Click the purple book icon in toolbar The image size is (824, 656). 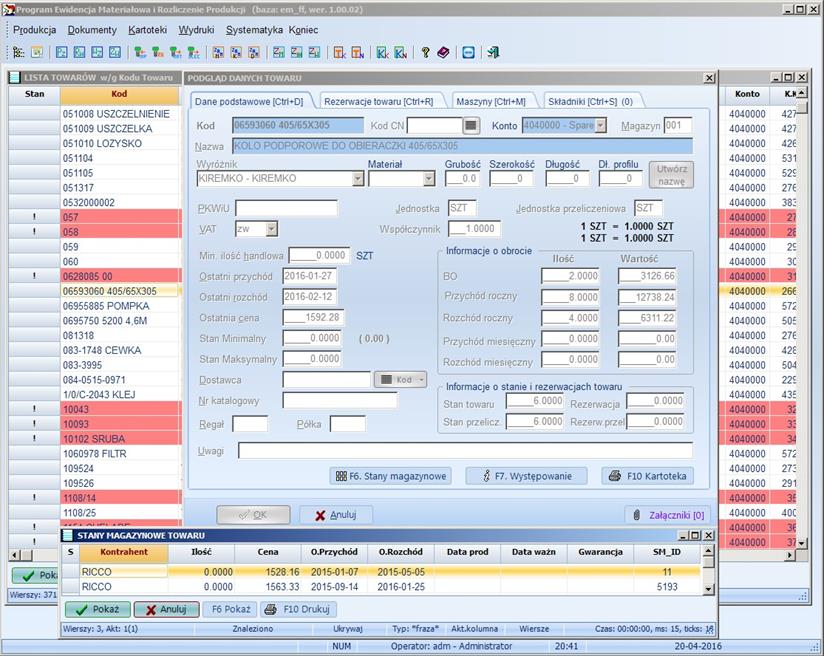coord(443,52)
